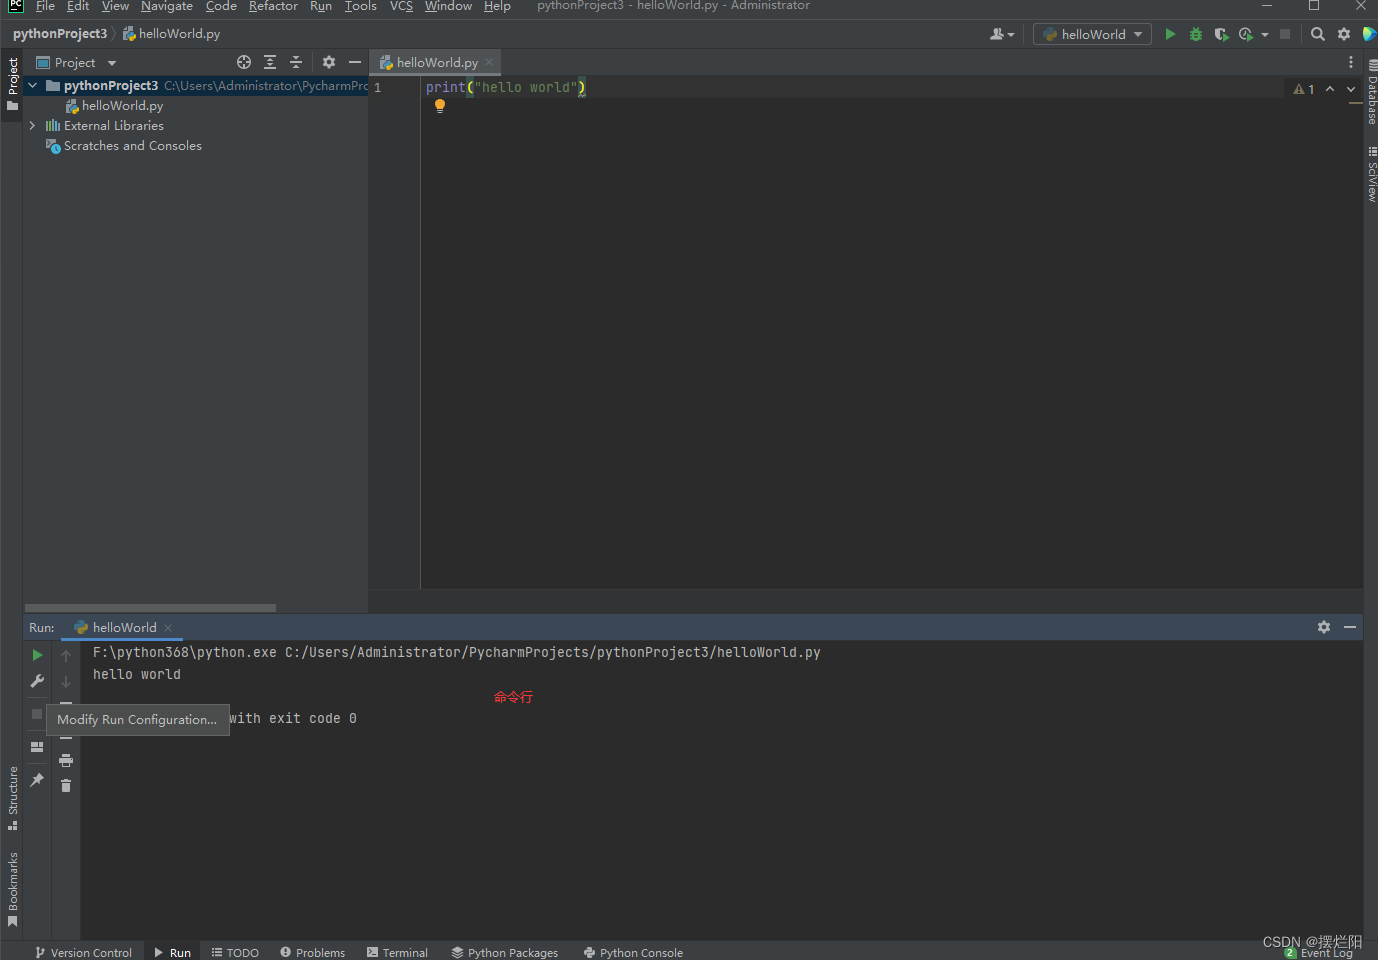Click Restore Layout icon in Run panel

point(37,747)
